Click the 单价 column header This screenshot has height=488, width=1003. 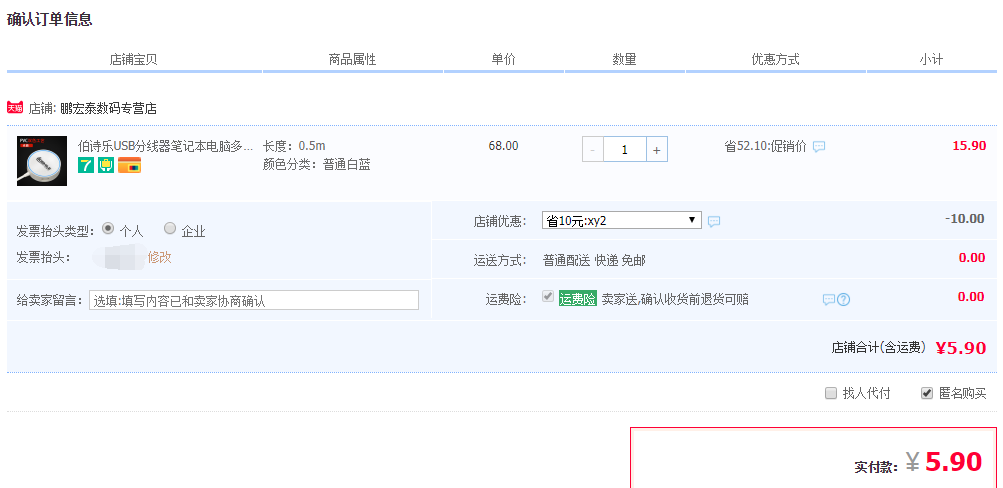(503, 59)
